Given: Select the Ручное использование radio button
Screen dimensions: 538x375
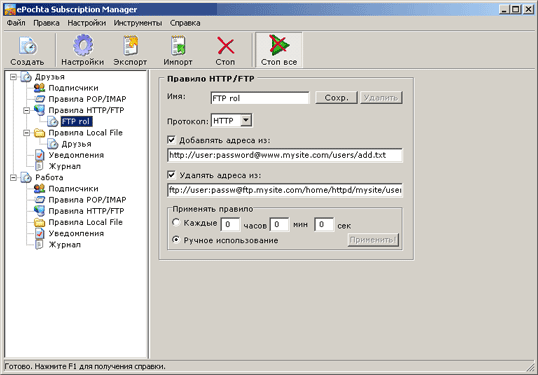Looking at the screenshot, I should [176, 240].
